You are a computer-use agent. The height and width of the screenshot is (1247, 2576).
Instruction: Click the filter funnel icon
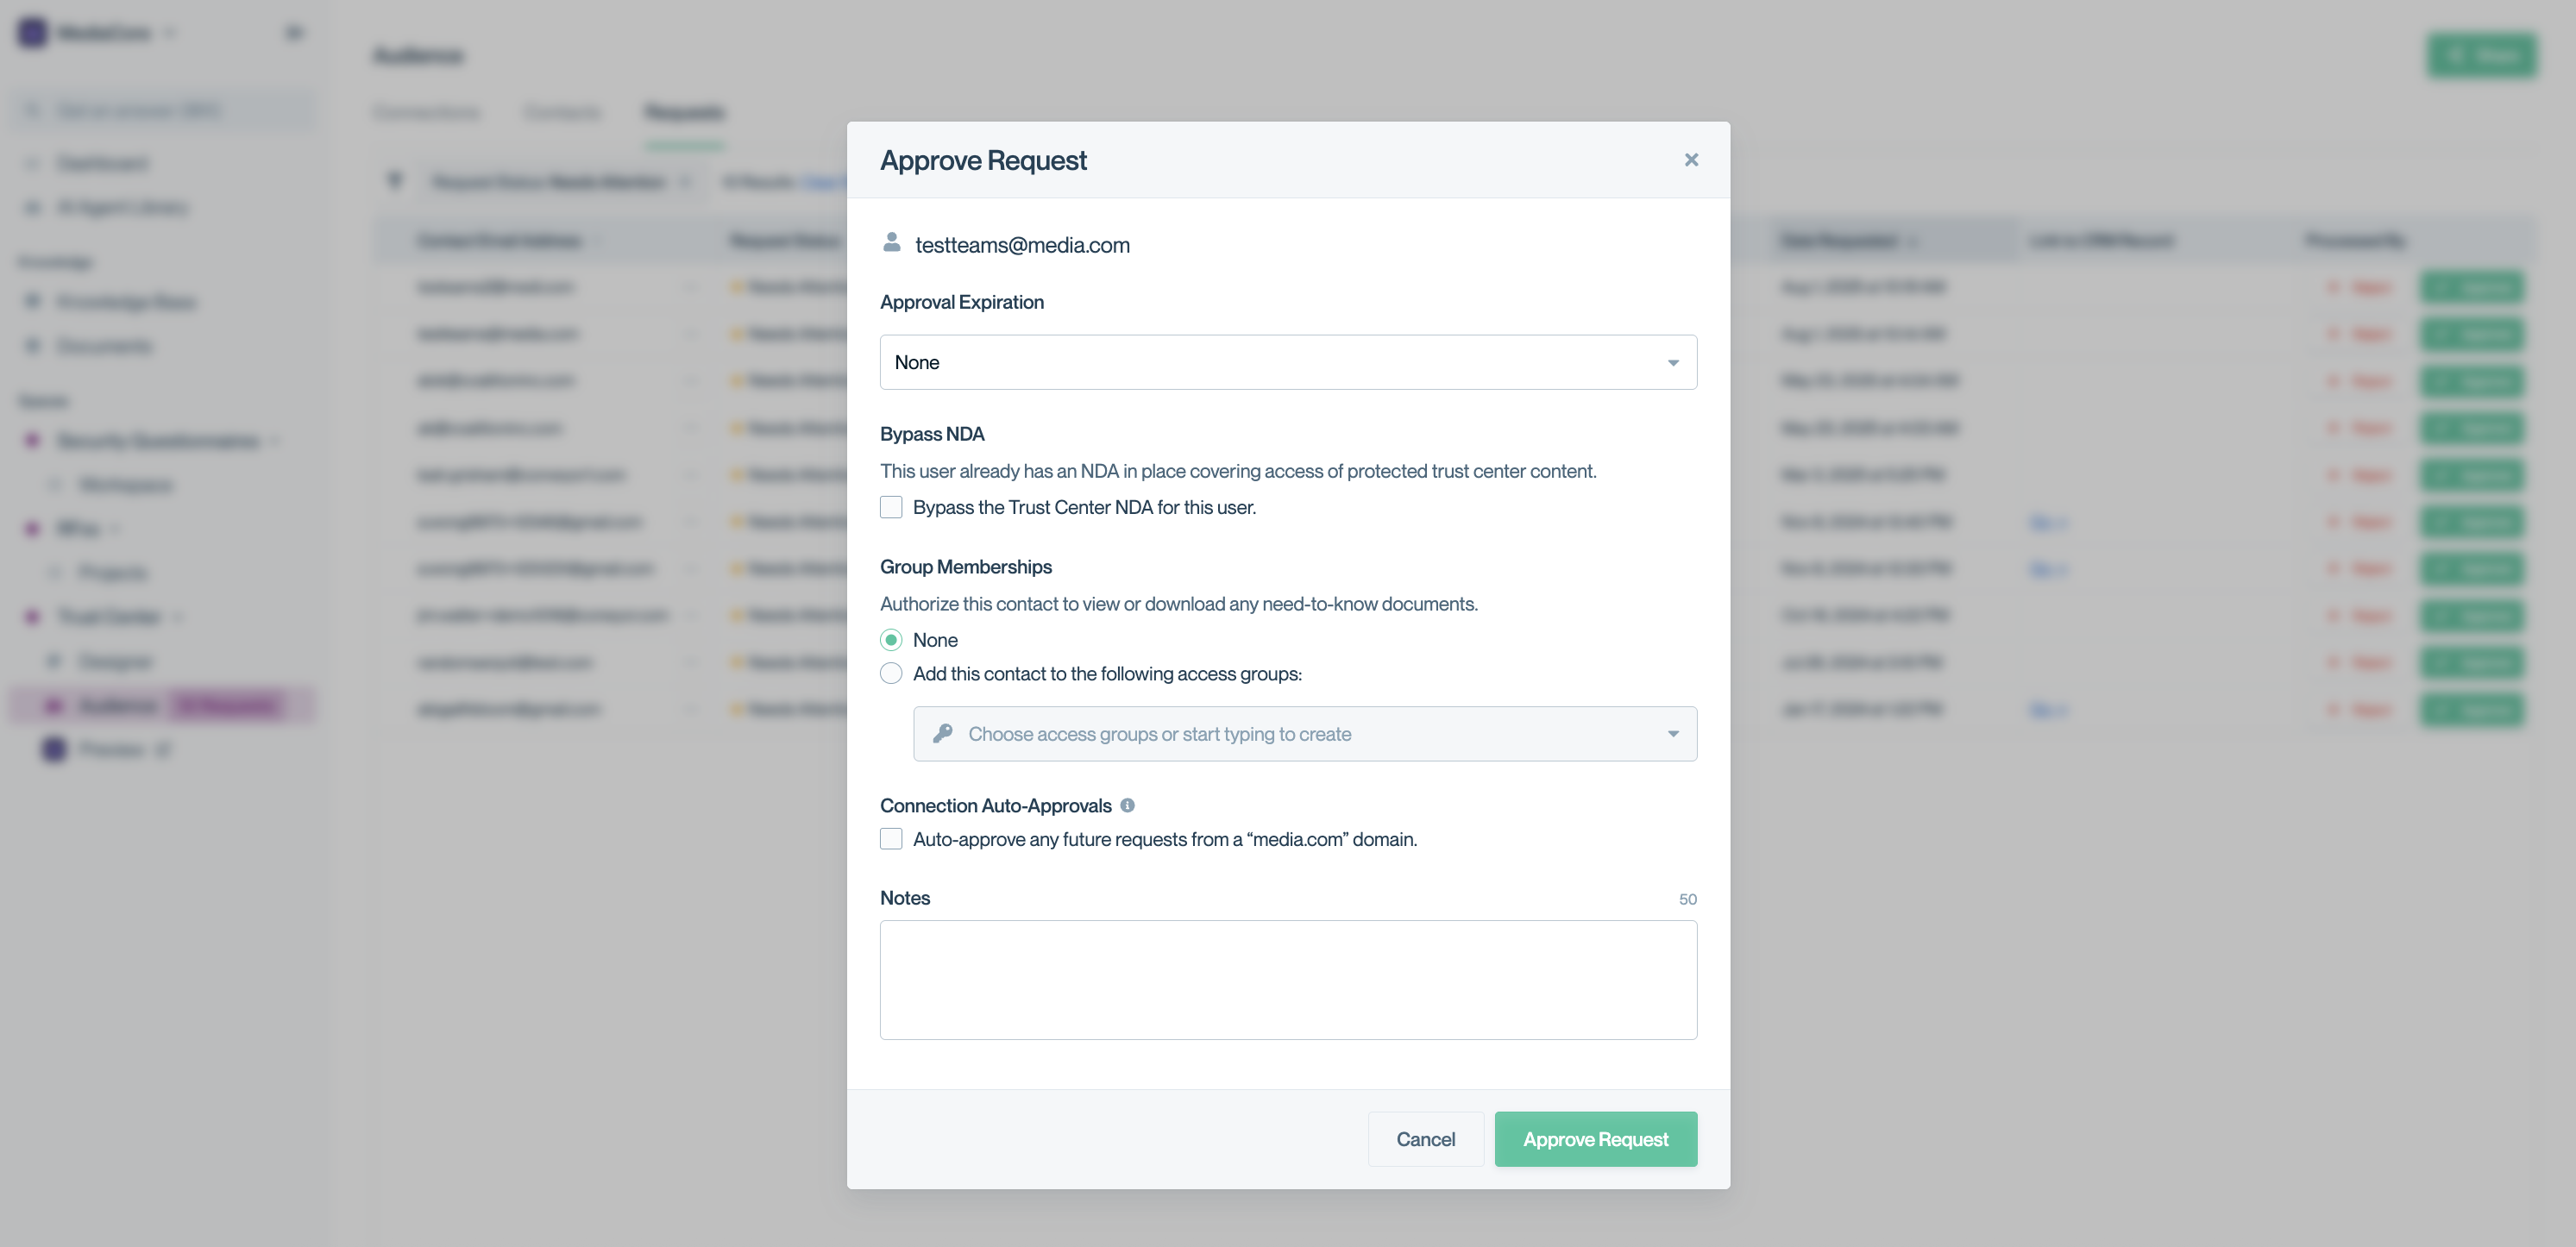(395, 180)
